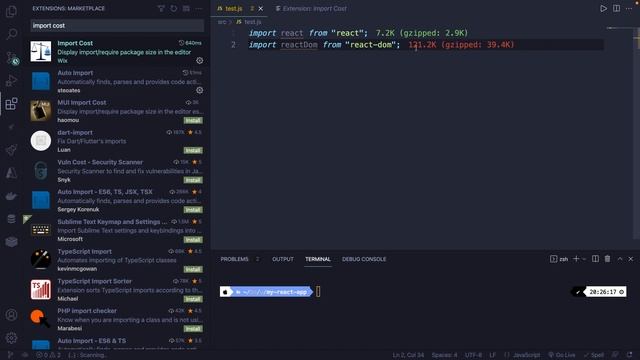
Task: Install TypeScript Import Sorter extension
Action: pos(193,299)
